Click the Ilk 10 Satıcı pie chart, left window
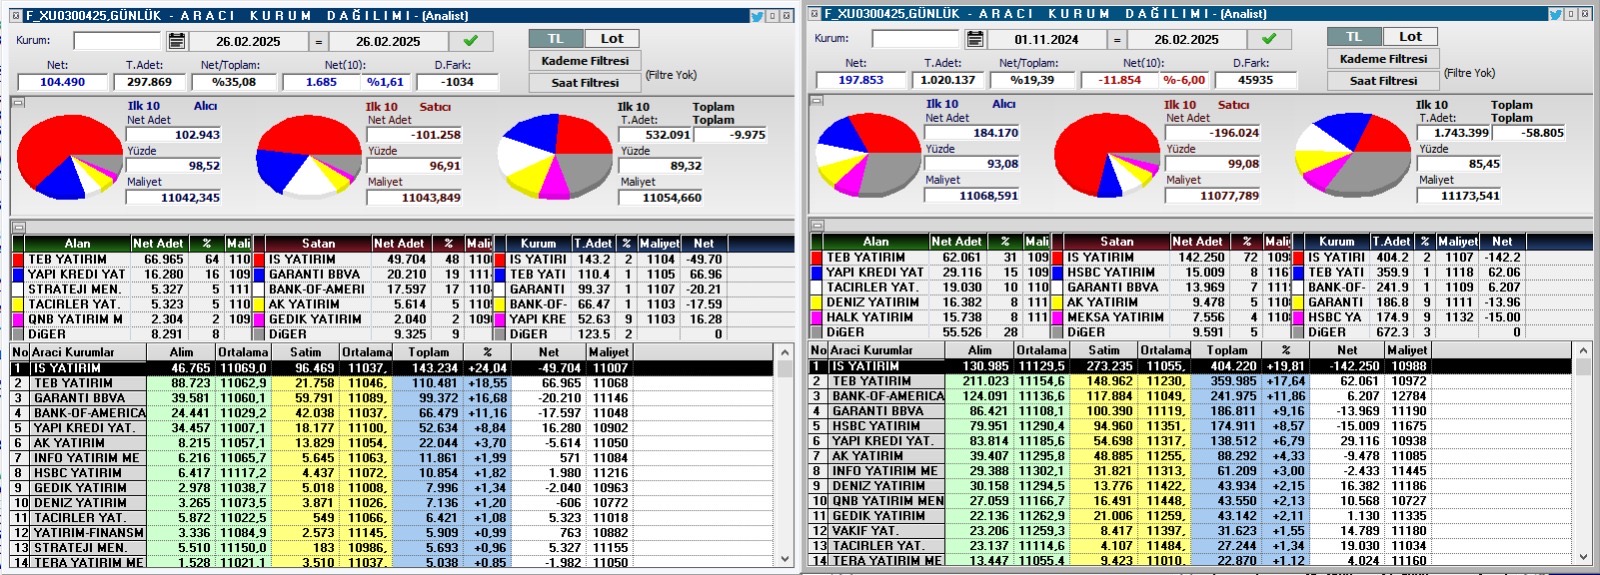This screenshot has width=1600, height=575. [308, 158]
